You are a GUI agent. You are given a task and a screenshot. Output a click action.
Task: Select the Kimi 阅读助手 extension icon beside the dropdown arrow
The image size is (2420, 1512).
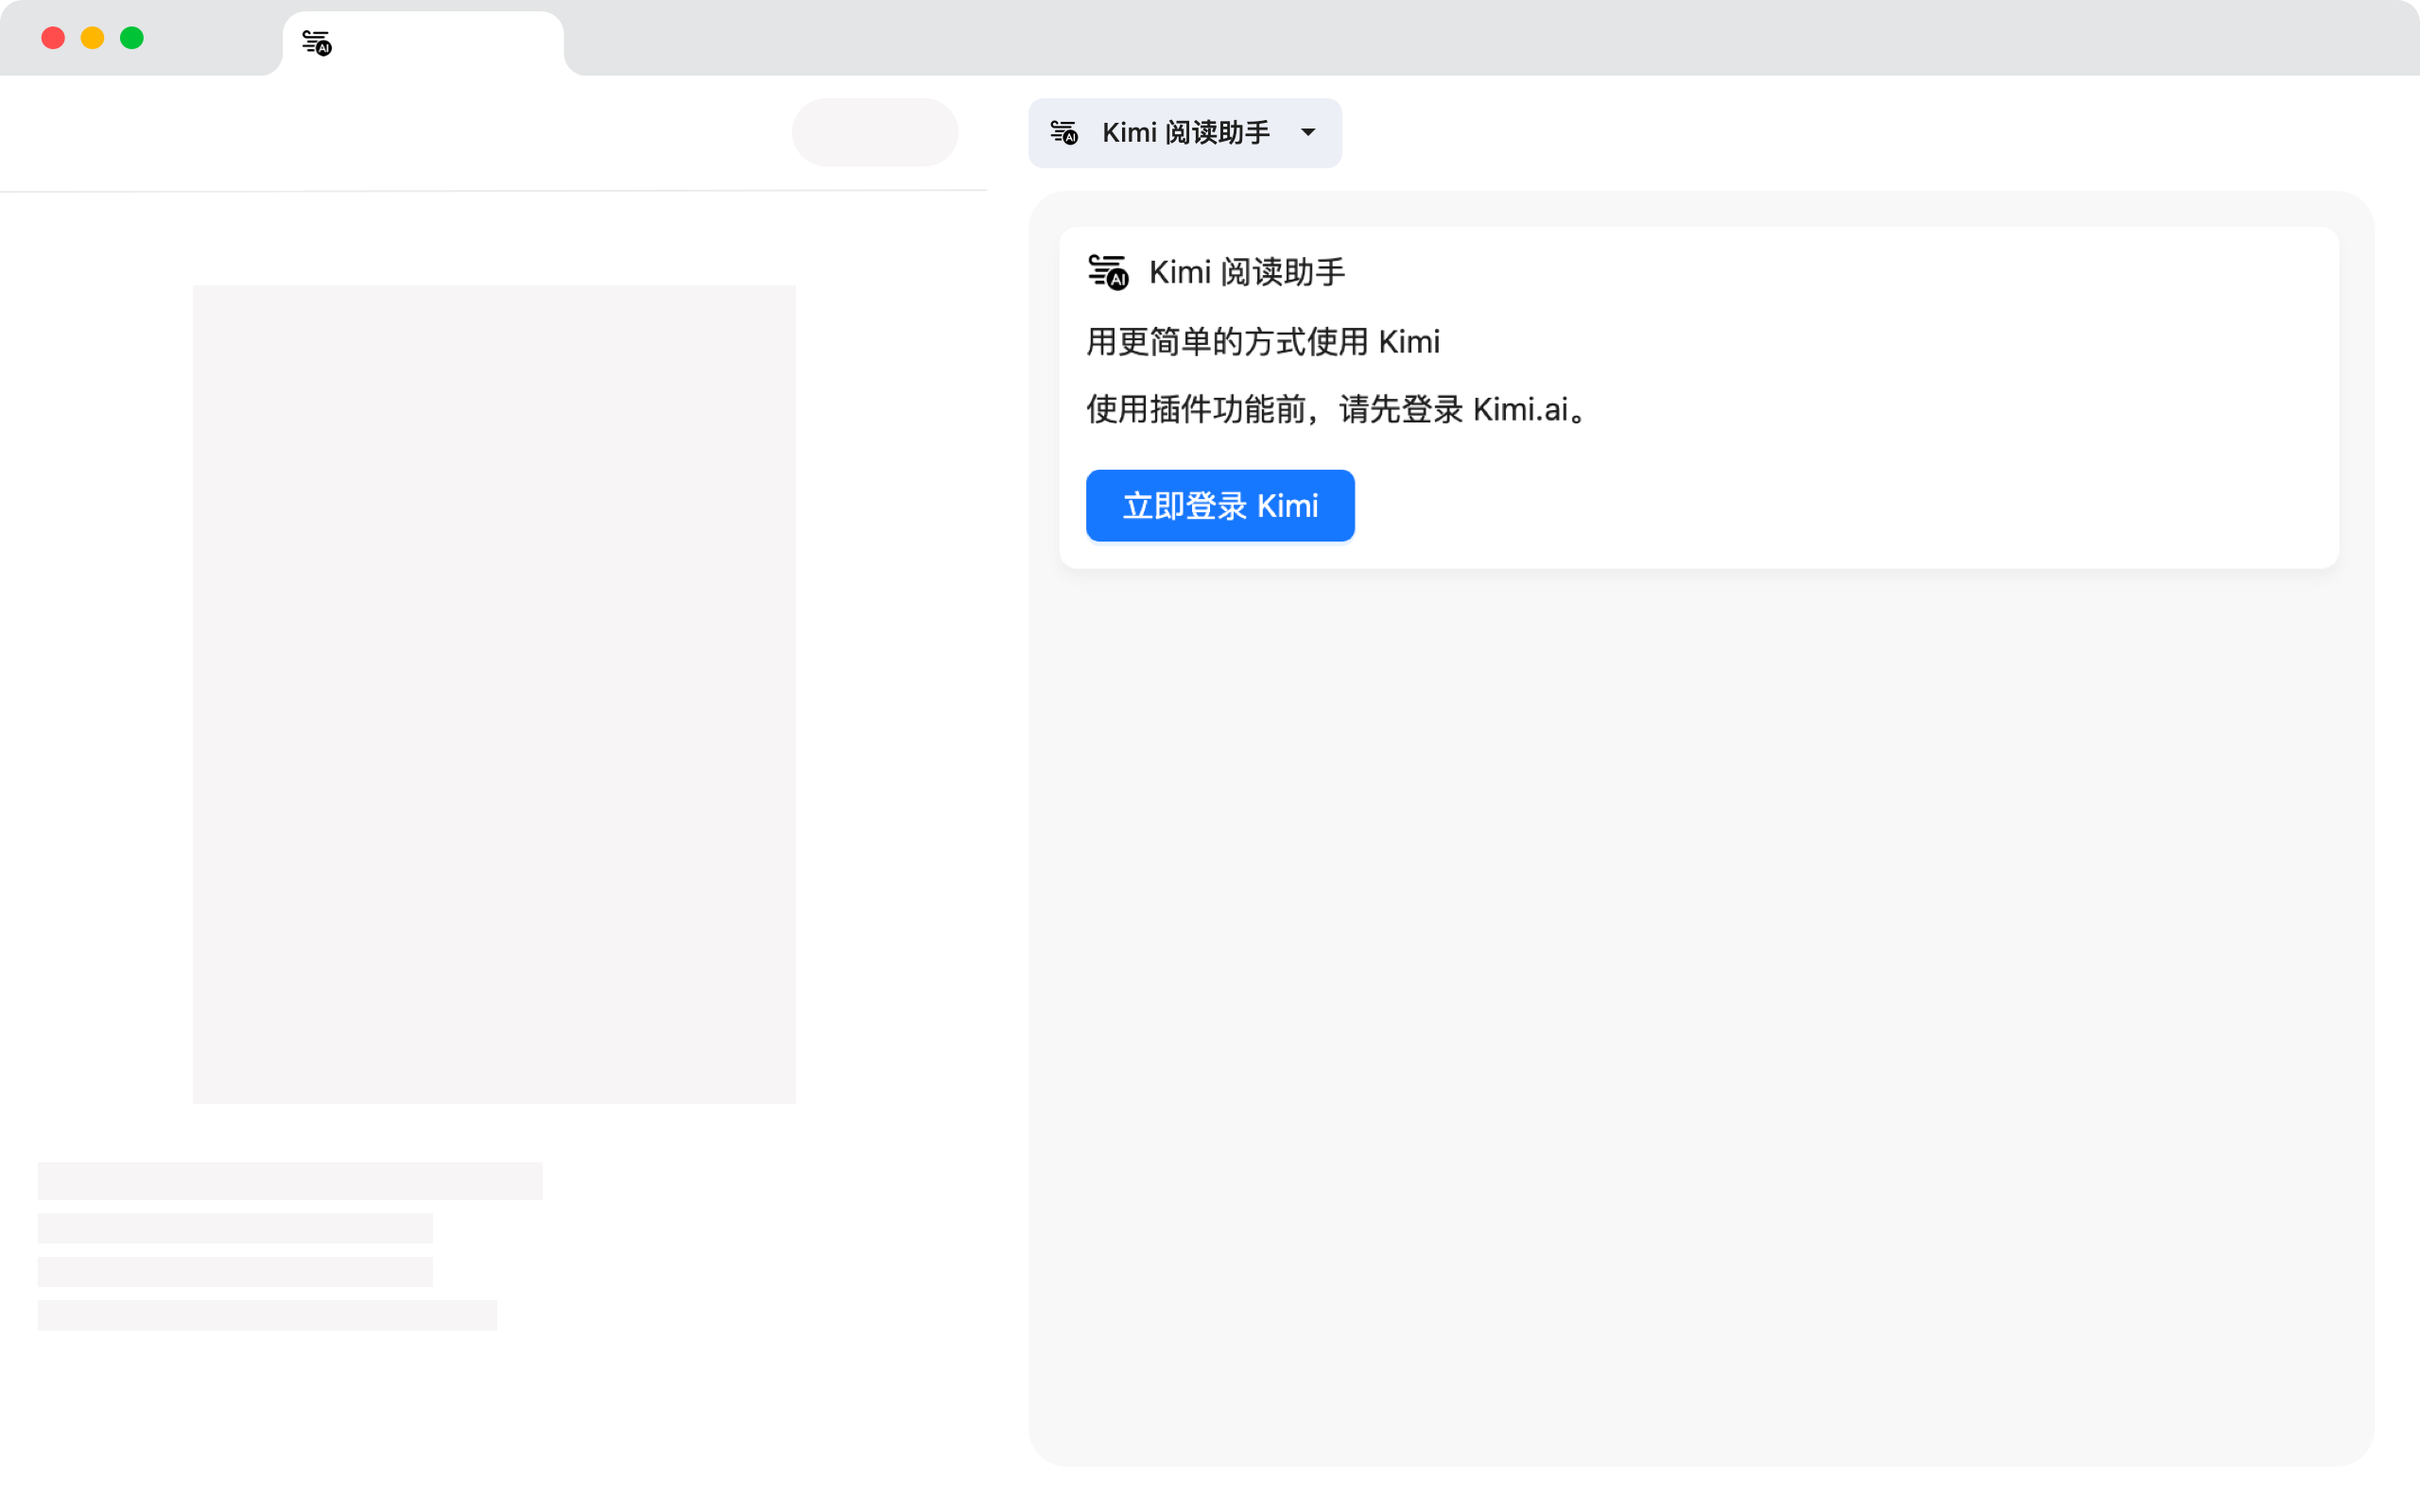(x=1064, y=133)
